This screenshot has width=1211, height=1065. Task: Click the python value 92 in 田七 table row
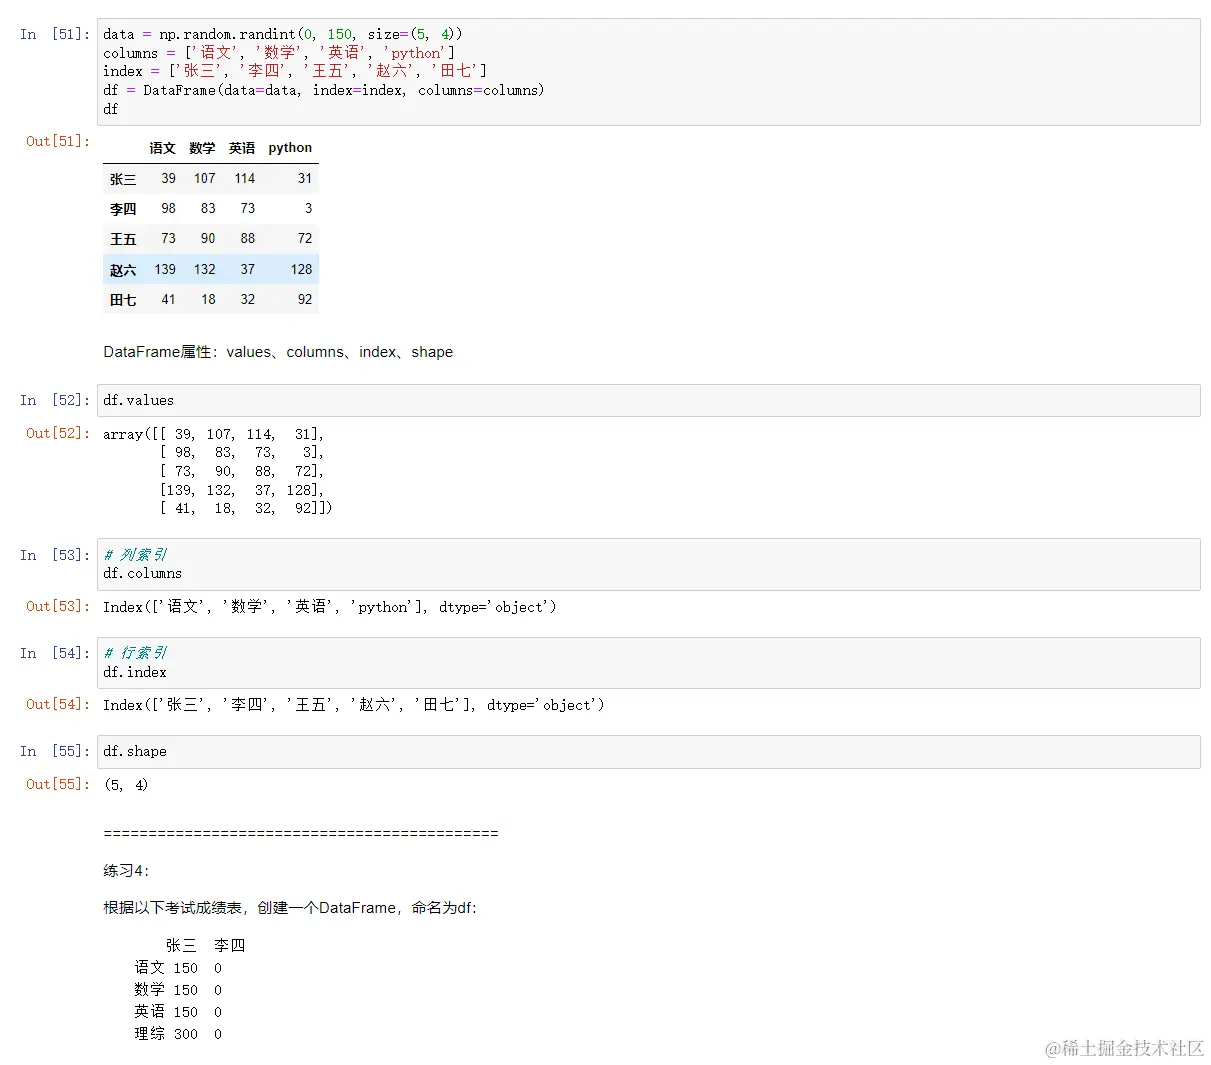coord(305,299)
